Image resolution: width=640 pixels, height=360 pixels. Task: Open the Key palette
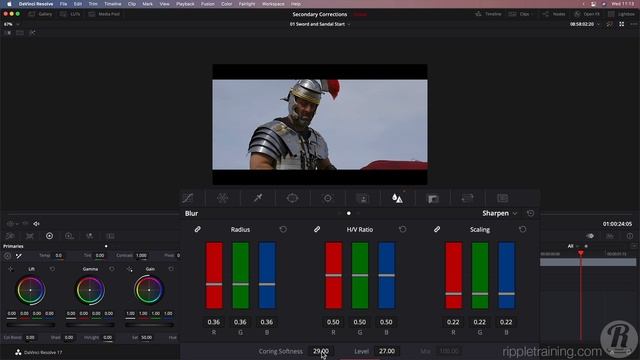[433, 198]
